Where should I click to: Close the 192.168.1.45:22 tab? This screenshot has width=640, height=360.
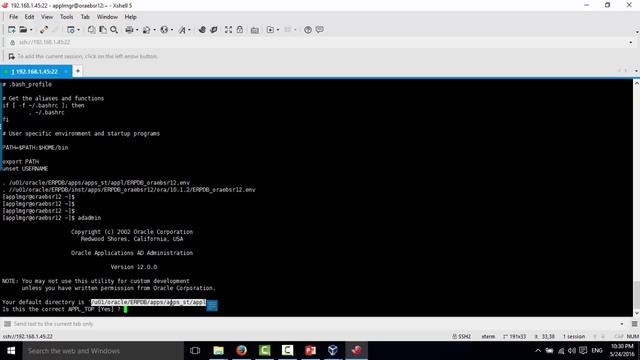click(66, 71)
